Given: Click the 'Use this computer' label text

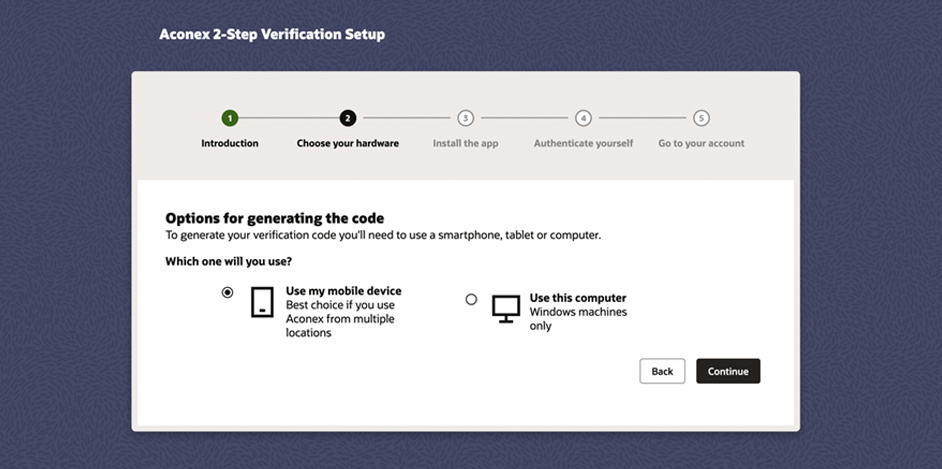Looking at the screenshot, I should [578, 298].
